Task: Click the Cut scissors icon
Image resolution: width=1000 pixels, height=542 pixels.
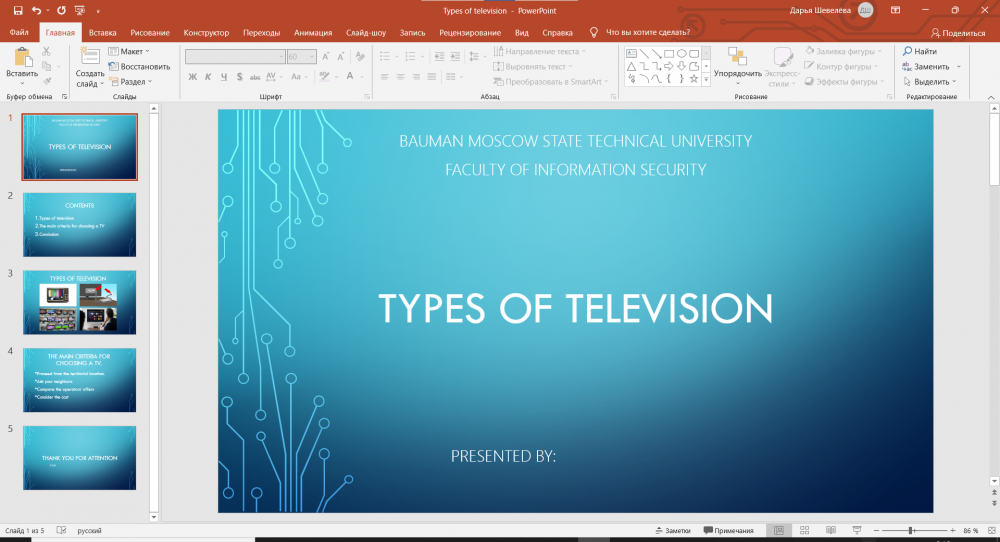Action: 46,51
